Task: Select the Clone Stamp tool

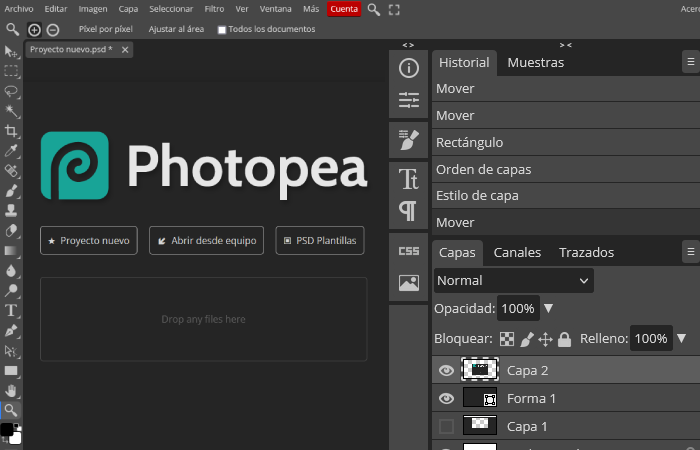Action: coord(11,210)
